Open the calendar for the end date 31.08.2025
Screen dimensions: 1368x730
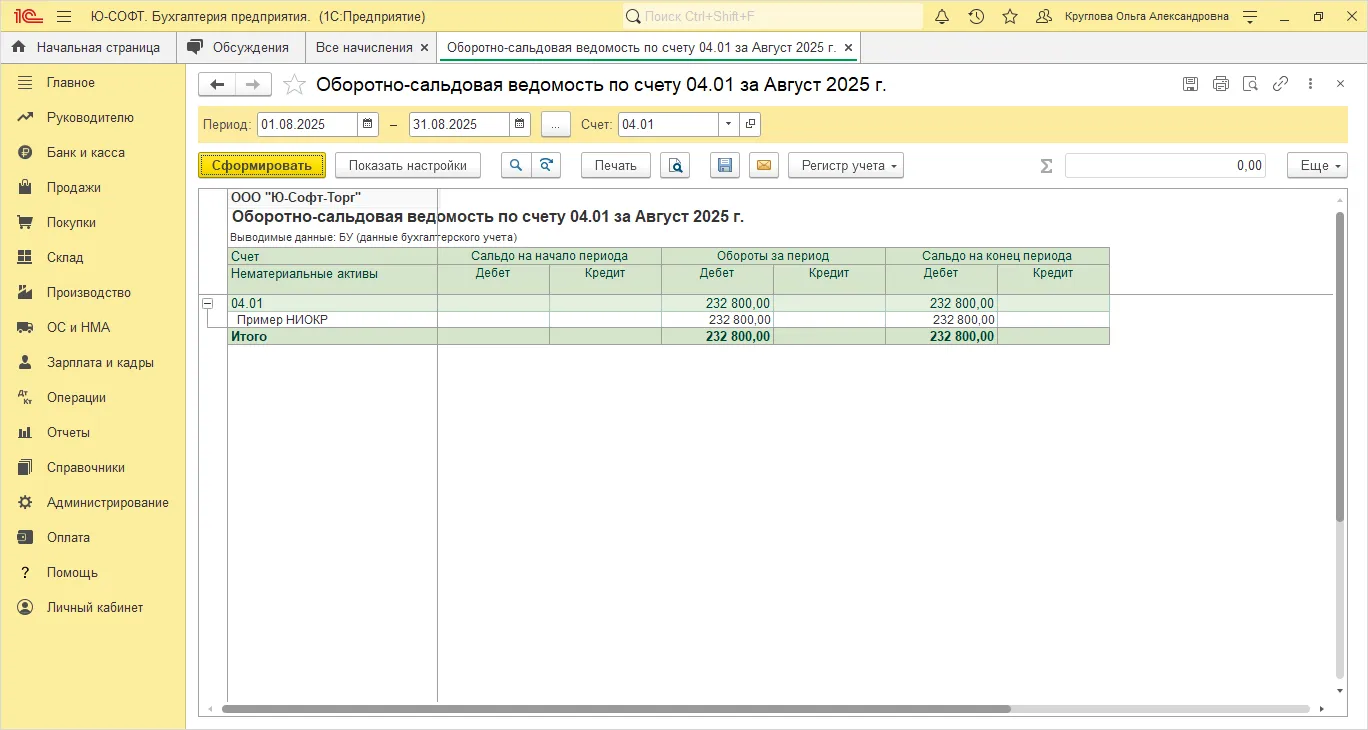pos(520,124)
